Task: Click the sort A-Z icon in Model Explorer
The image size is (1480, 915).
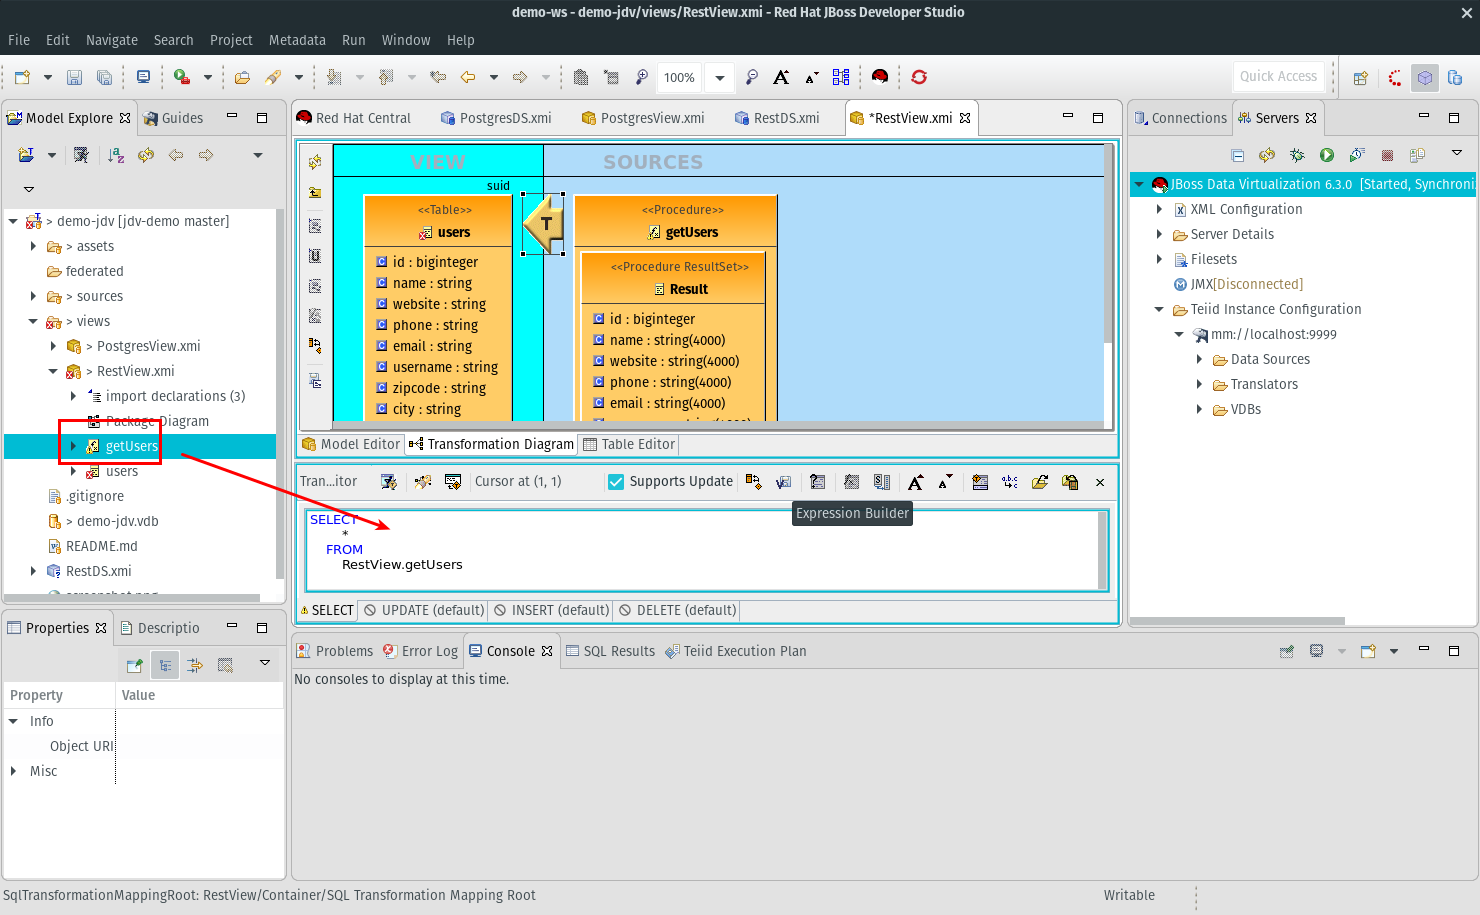Action: 116,155
